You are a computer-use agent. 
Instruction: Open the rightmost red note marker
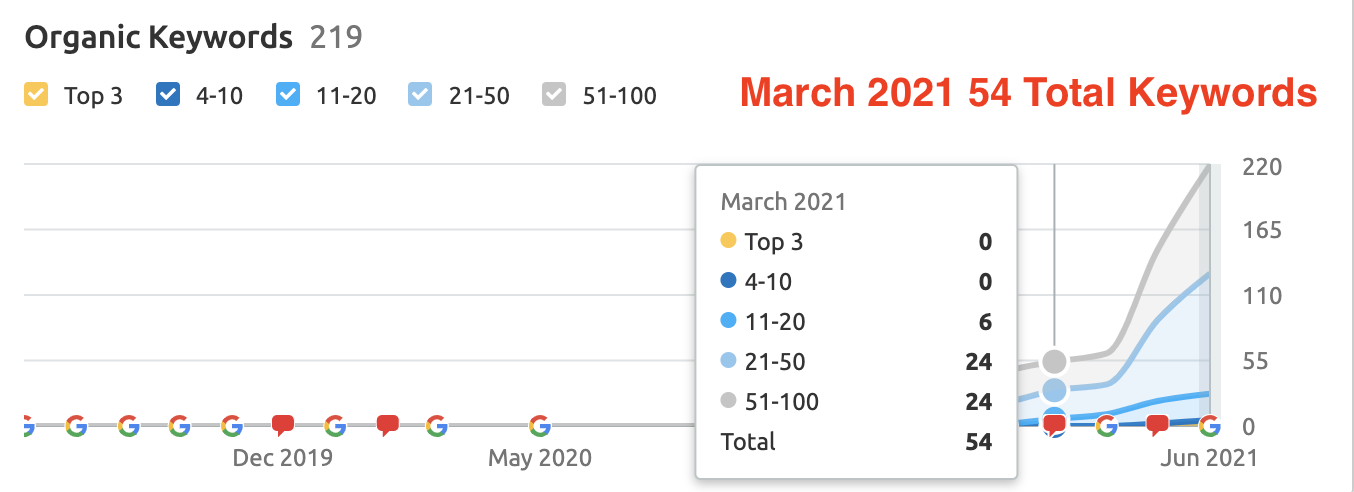point(1158,426)
